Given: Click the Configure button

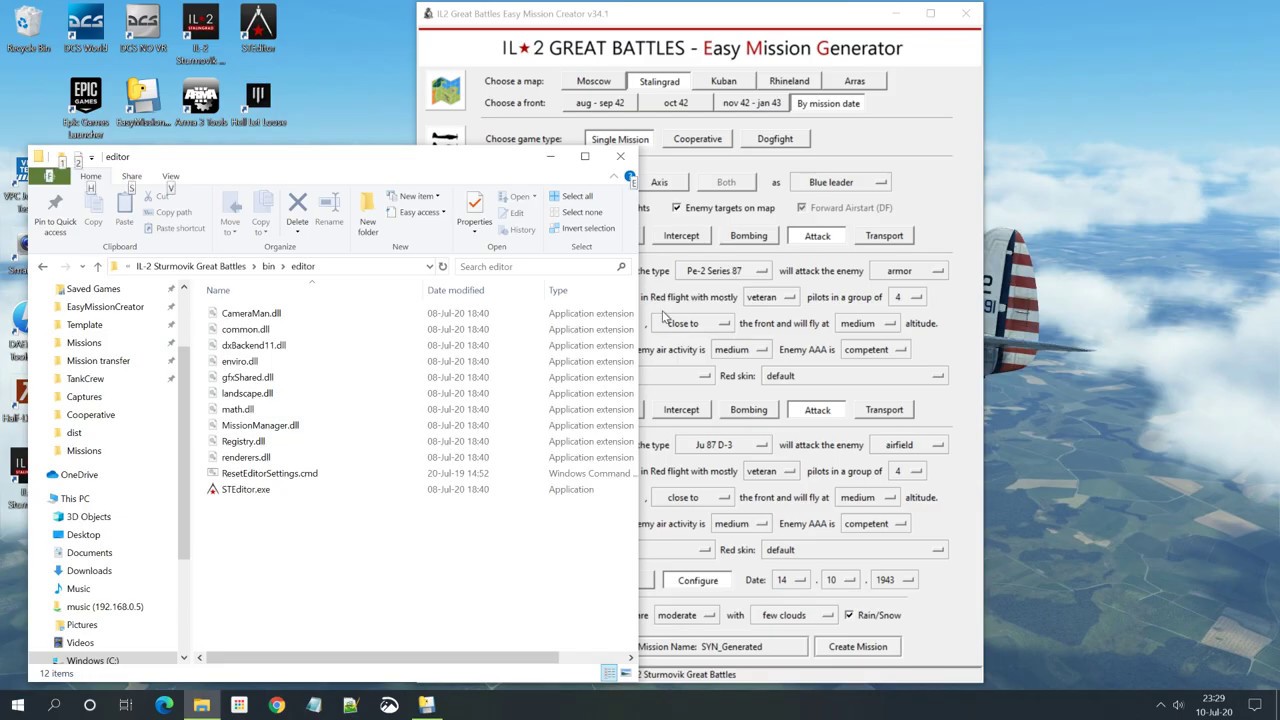Looking at the screenshot, I should click(697, 580).
